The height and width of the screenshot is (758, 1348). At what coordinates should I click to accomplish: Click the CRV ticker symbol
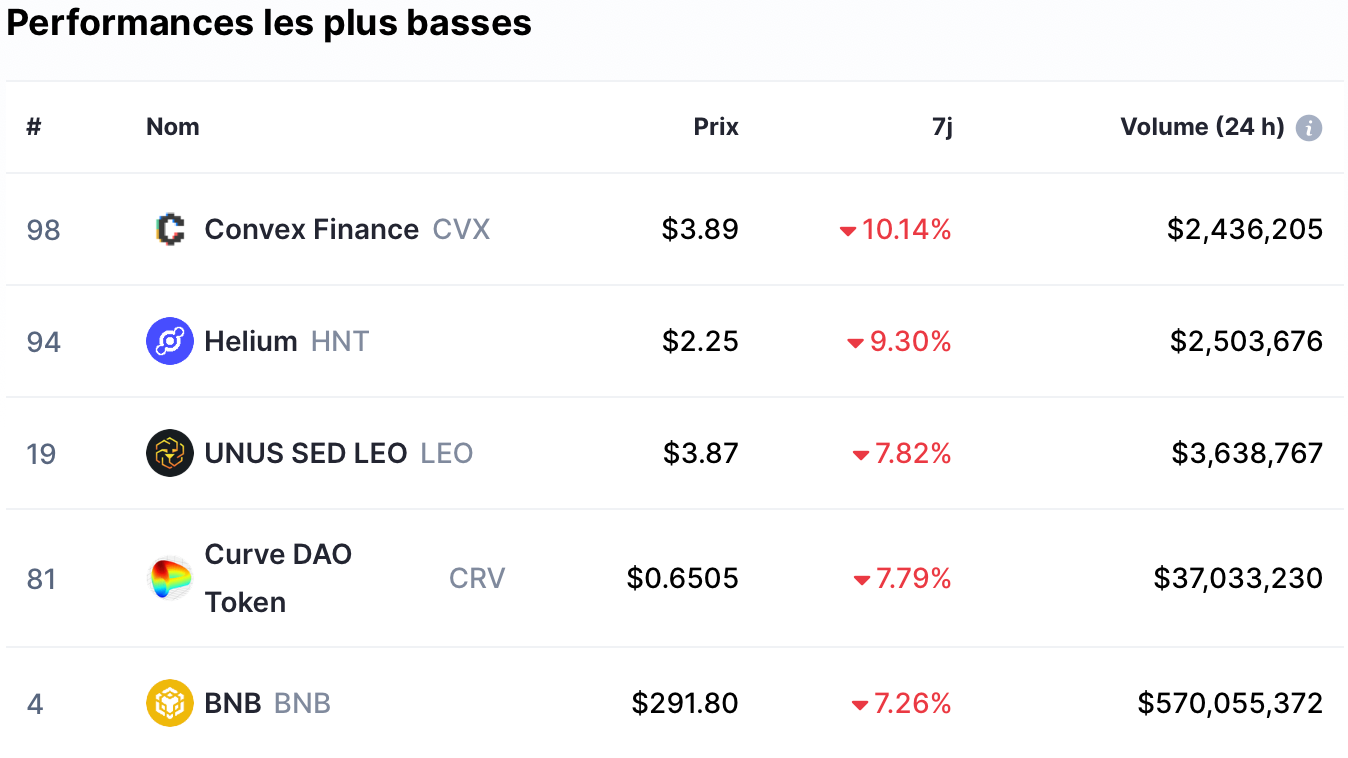coord(477,578)
